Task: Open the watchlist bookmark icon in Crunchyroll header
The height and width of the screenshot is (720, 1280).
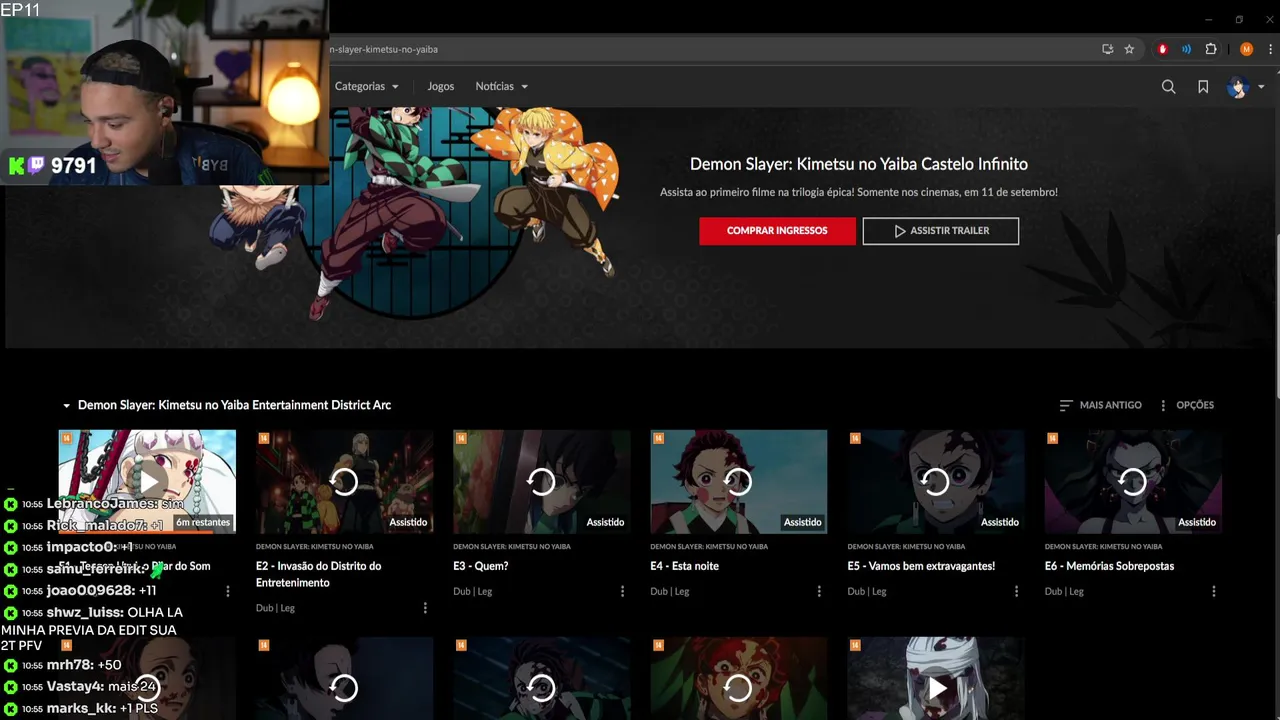Action: coord(1203,87)
